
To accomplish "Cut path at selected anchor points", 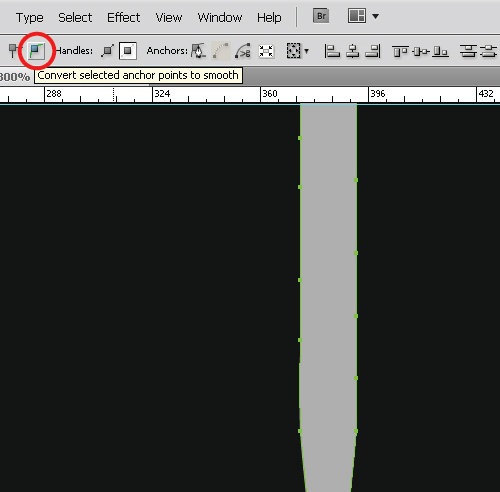I will pyautogui.click(x=243, y=51).
